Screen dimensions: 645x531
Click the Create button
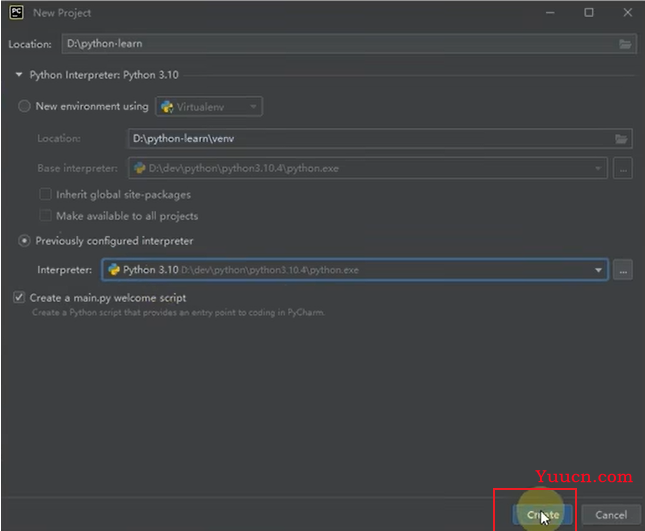[542, 515]
